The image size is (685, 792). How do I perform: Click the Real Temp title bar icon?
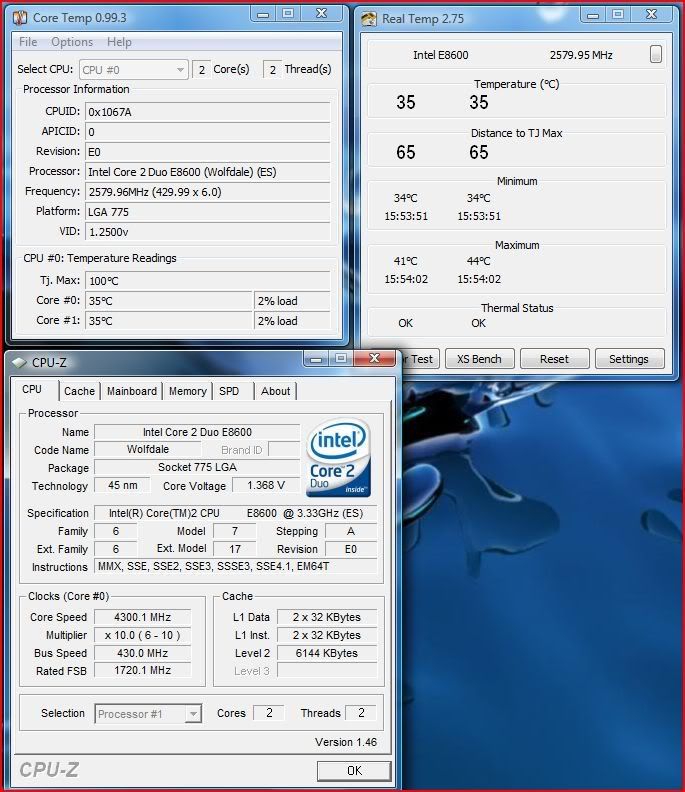click(369, 19)
